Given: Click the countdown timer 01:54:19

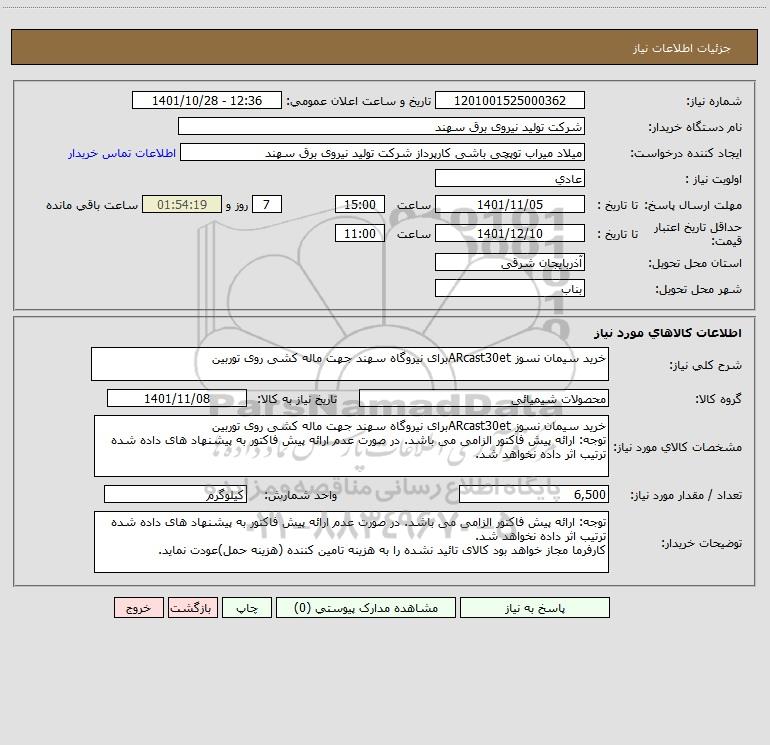Looking at the screenshot, I should pos(182,204).
